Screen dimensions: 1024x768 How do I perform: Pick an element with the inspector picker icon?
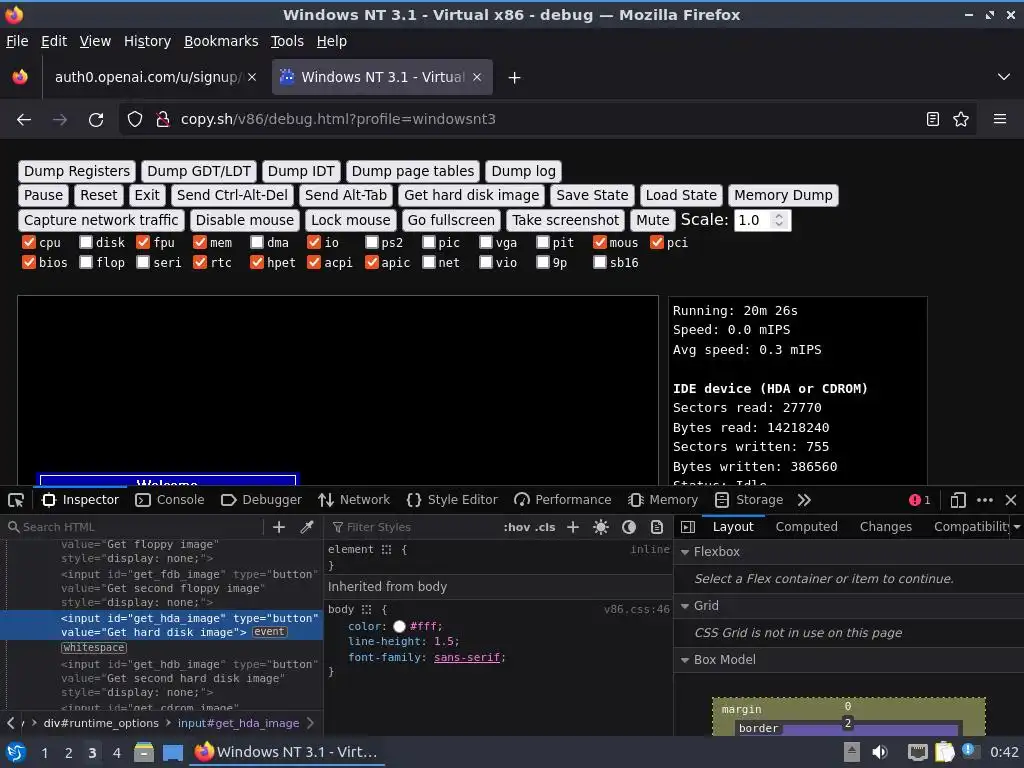click(x=16, y=500)
